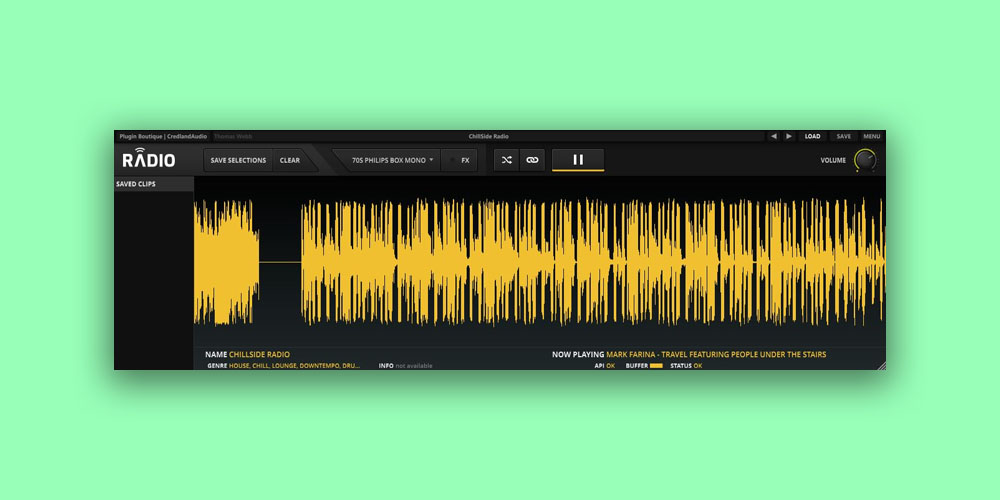
Task: Click the window resize grip corner icon
Action: (881, 365)
